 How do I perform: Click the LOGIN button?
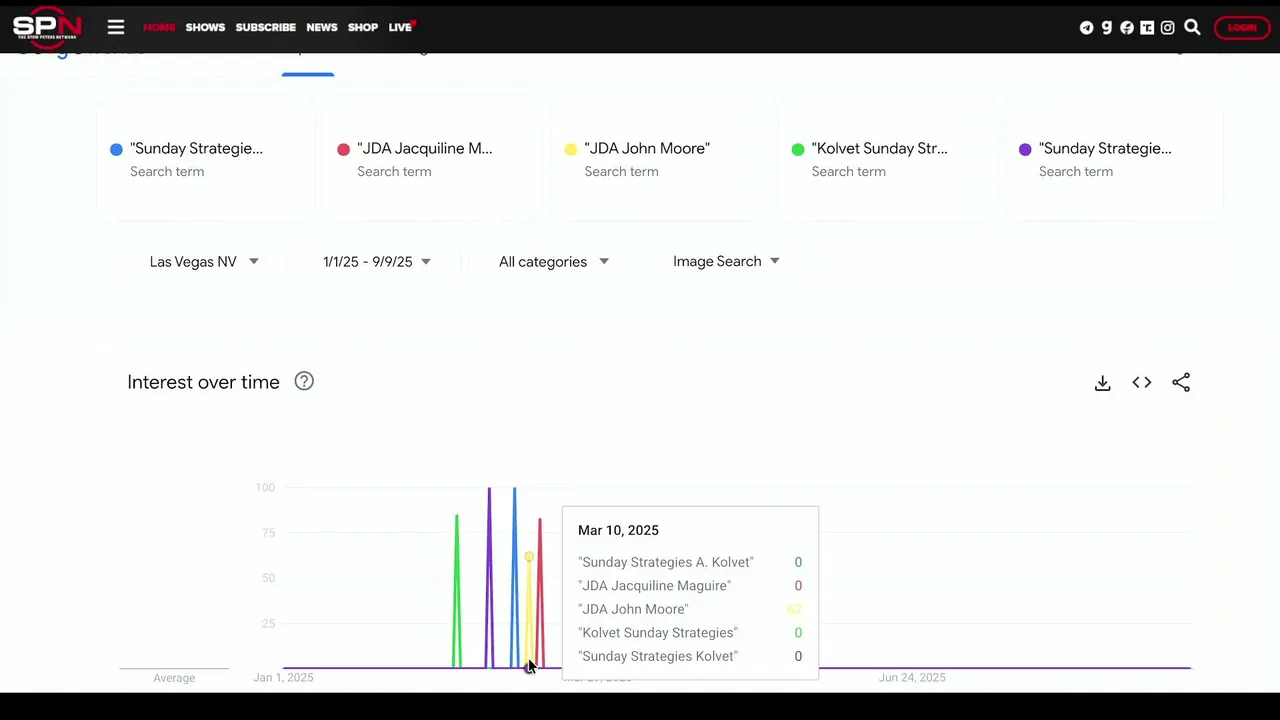point(1242,28)
